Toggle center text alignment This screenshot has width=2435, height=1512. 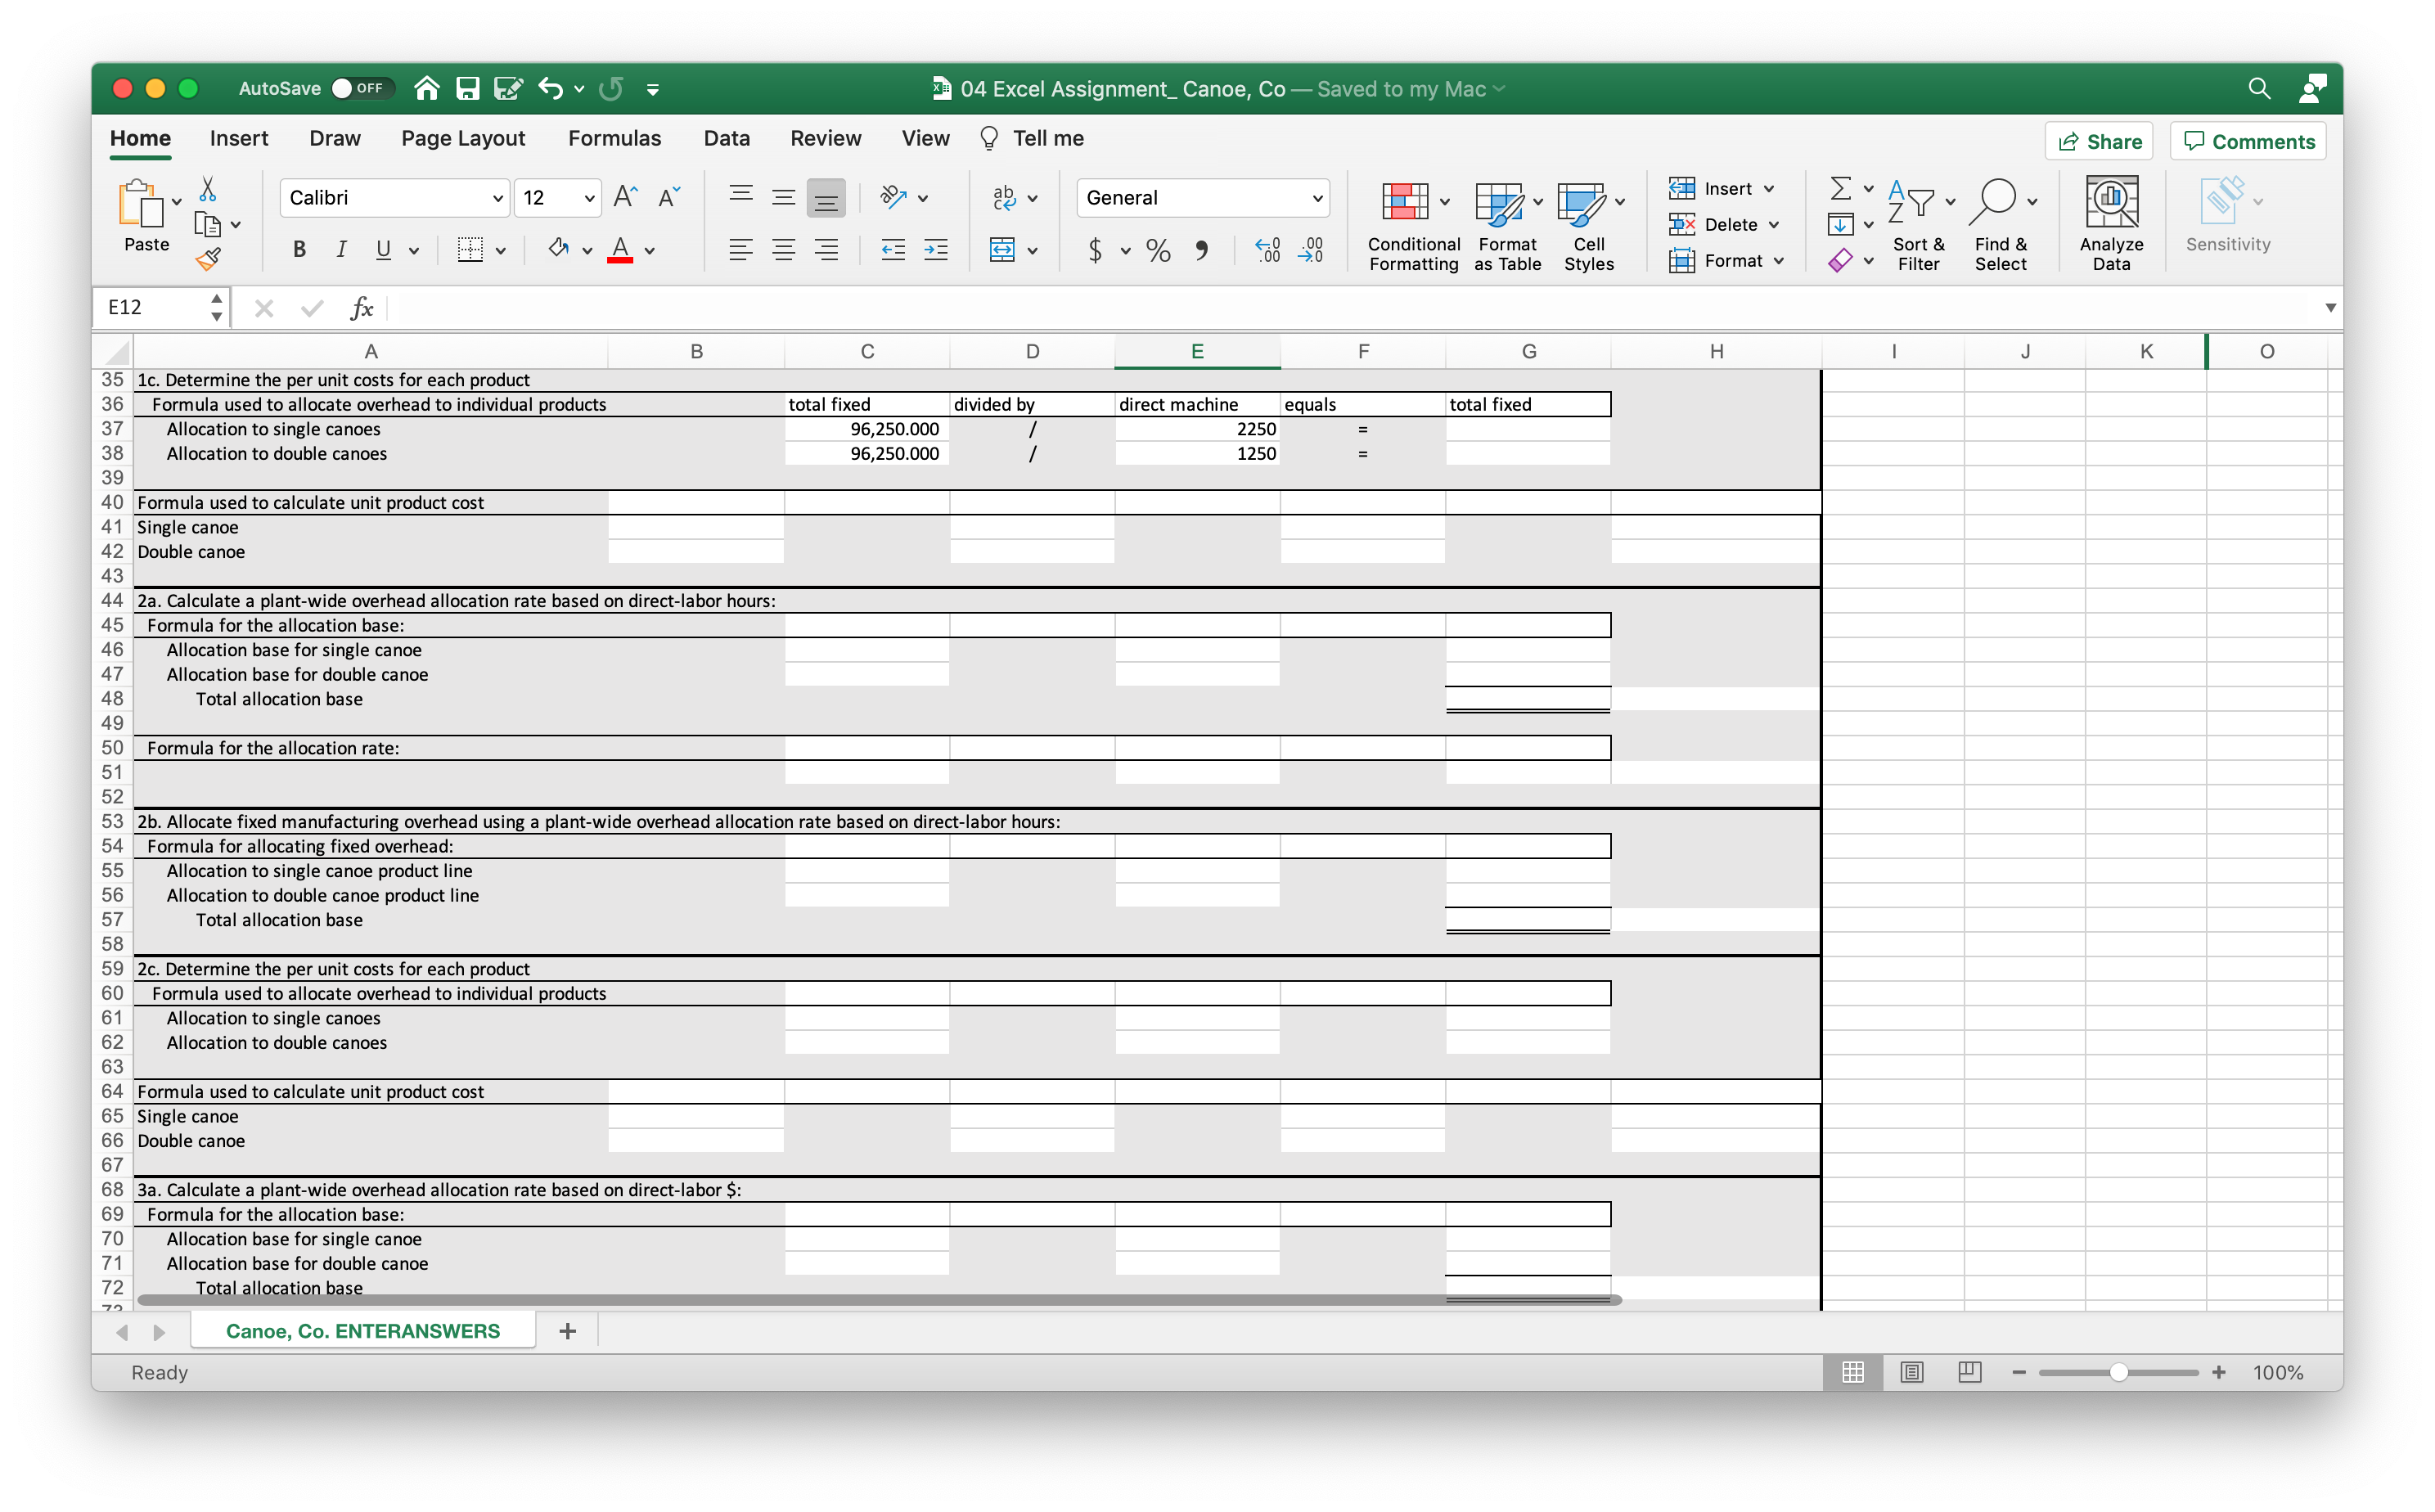click(783, 250)
